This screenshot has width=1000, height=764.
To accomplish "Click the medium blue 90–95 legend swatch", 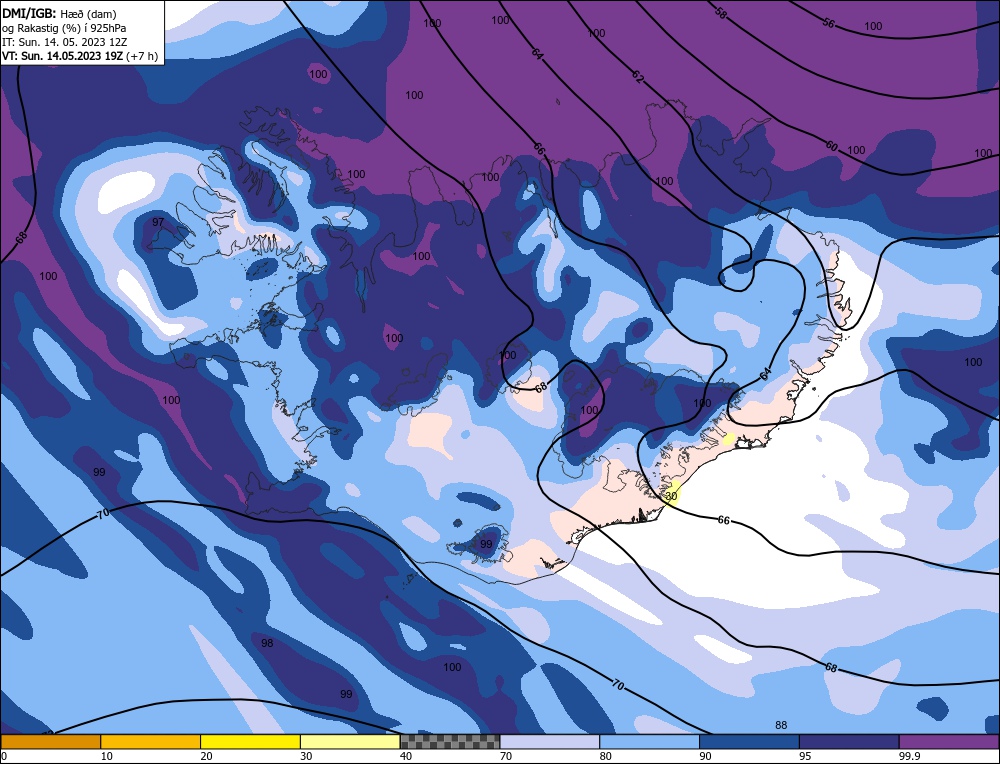I will [x=749, y=742].
